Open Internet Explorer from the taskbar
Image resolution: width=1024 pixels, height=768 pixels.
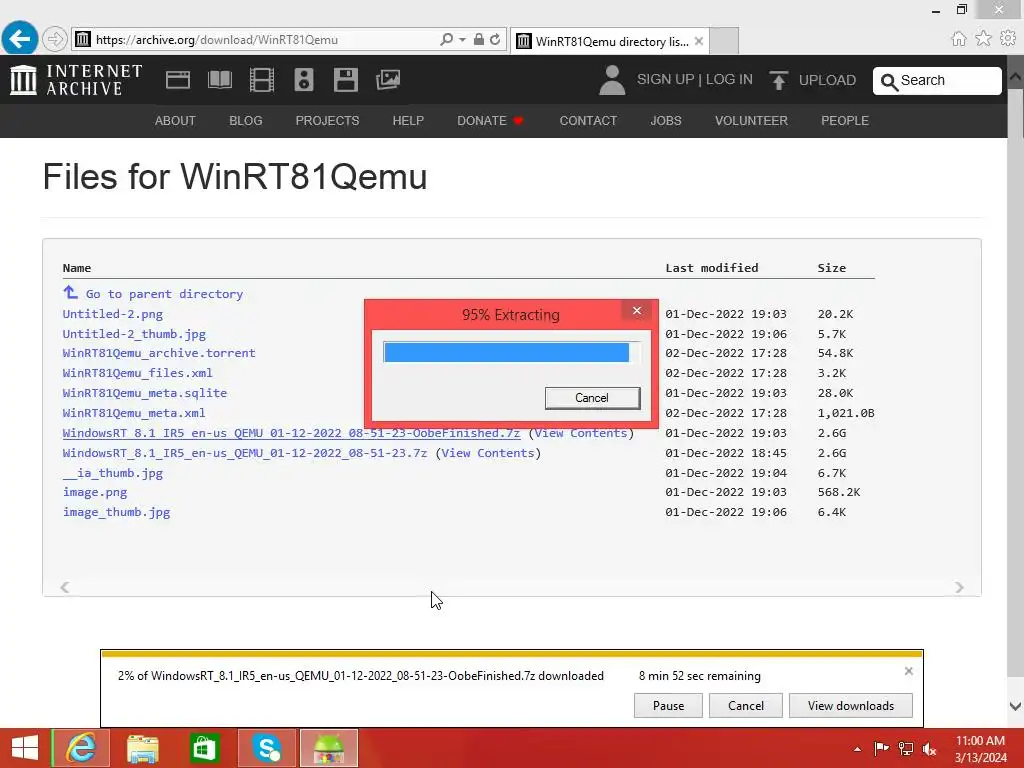81,748
